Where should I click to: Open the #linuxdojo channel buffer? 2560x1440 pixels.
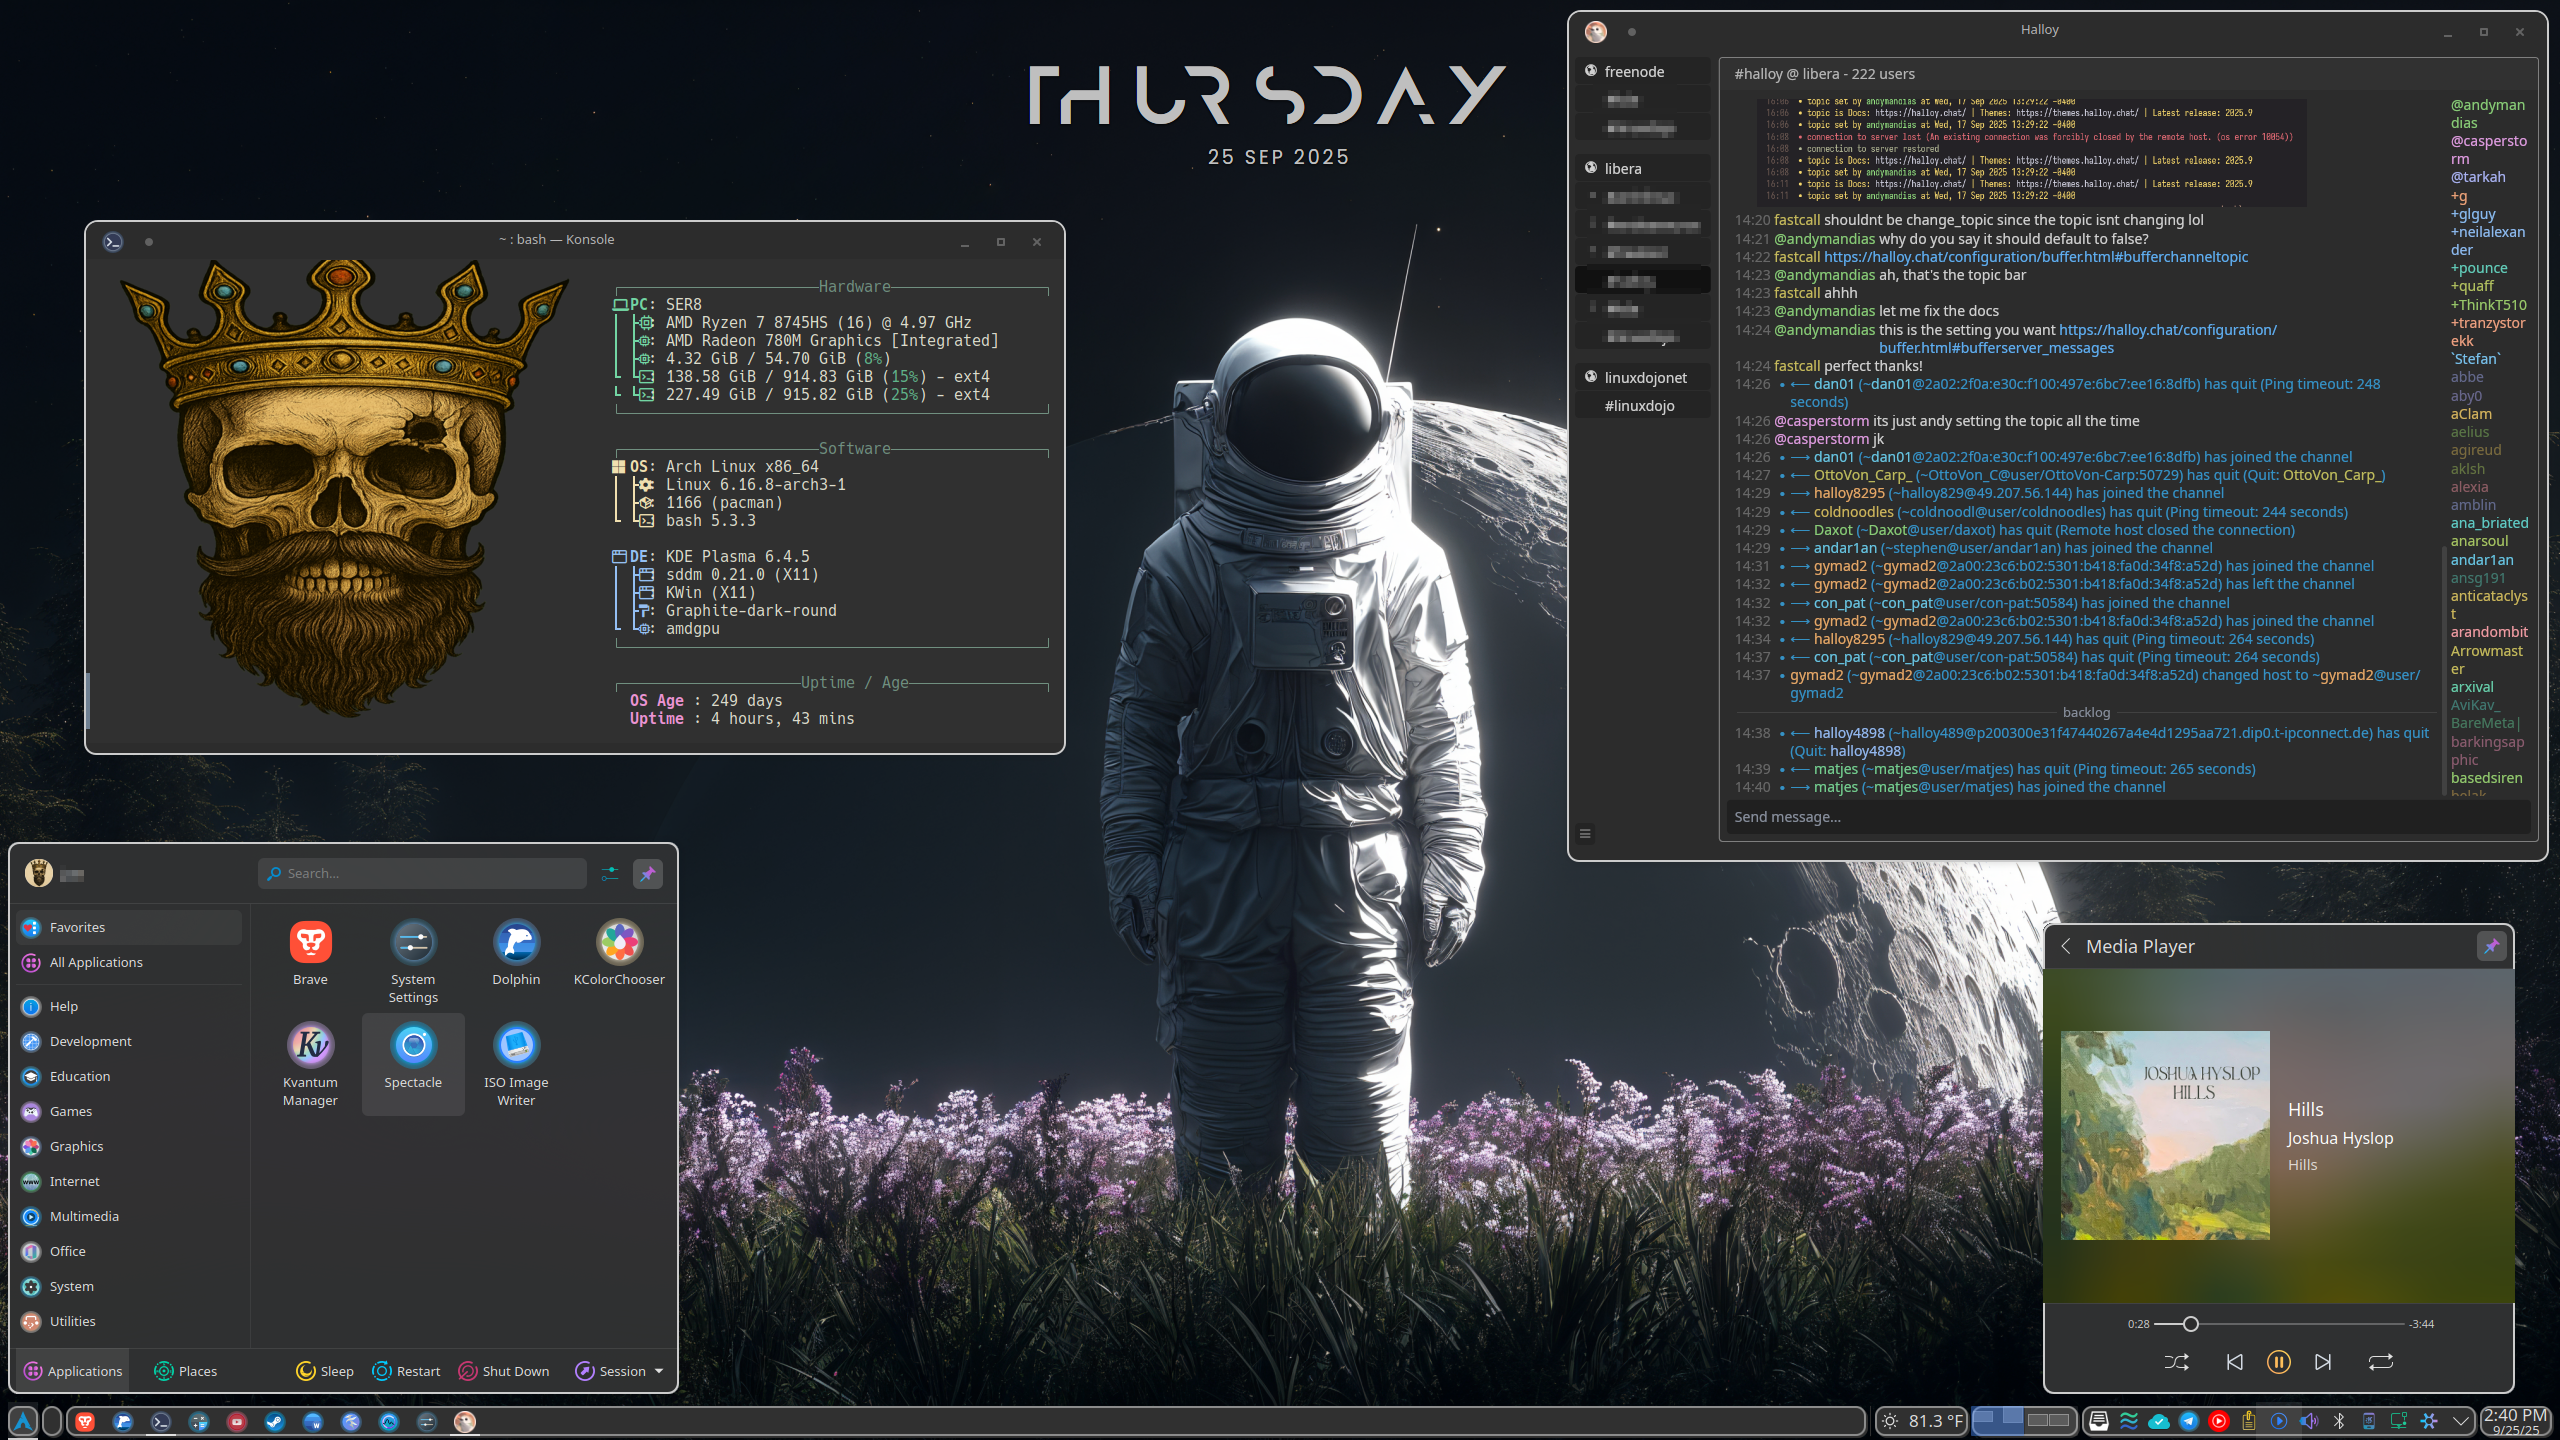click(1639, 406)
